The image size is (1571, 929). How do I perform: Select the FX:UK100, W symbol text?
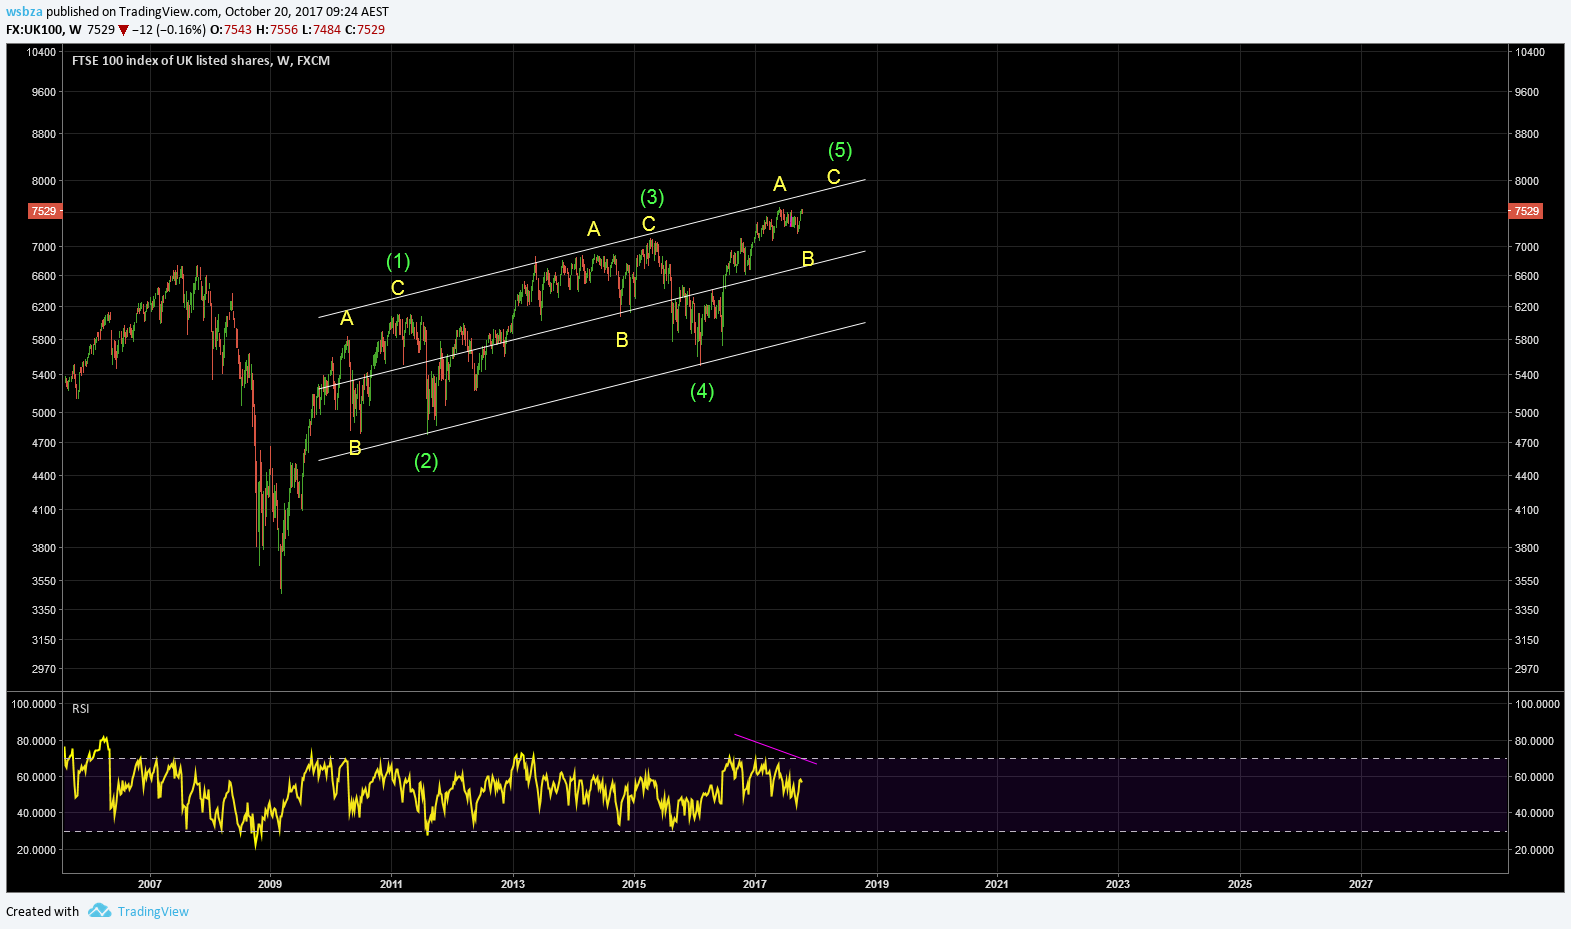coord(44,30)
